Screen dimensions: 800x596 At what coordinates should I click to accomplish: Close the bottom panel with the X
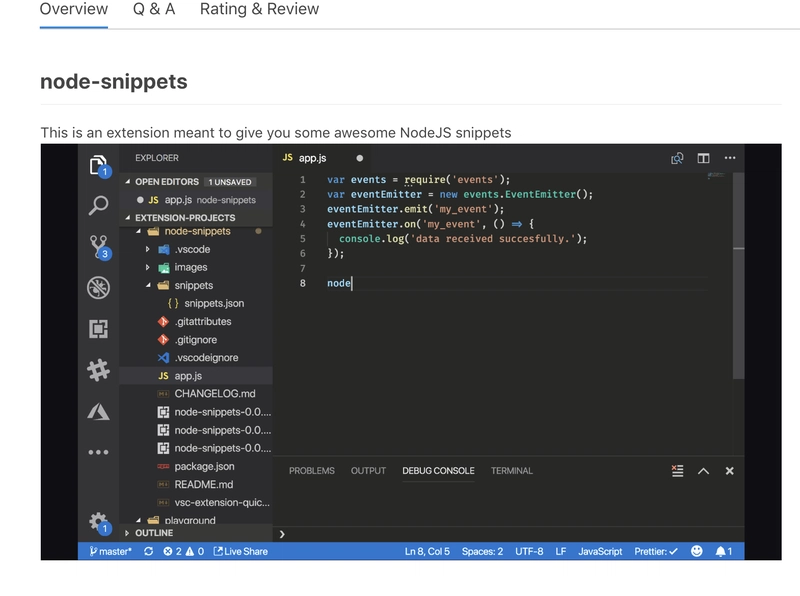click(730, 471)
